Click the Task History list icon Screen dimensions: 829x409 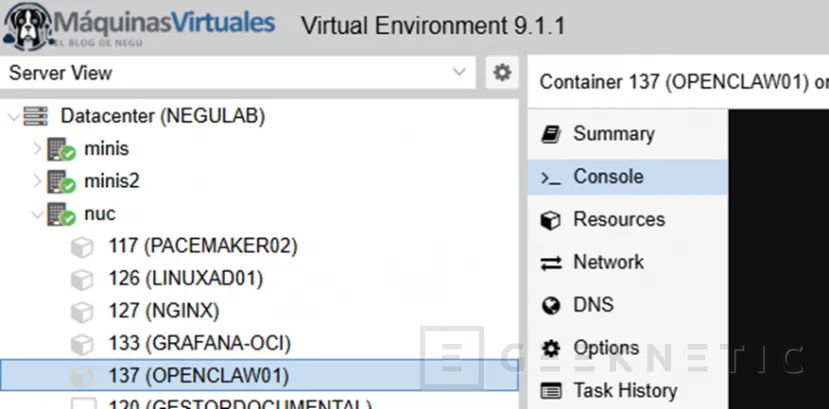551,392
